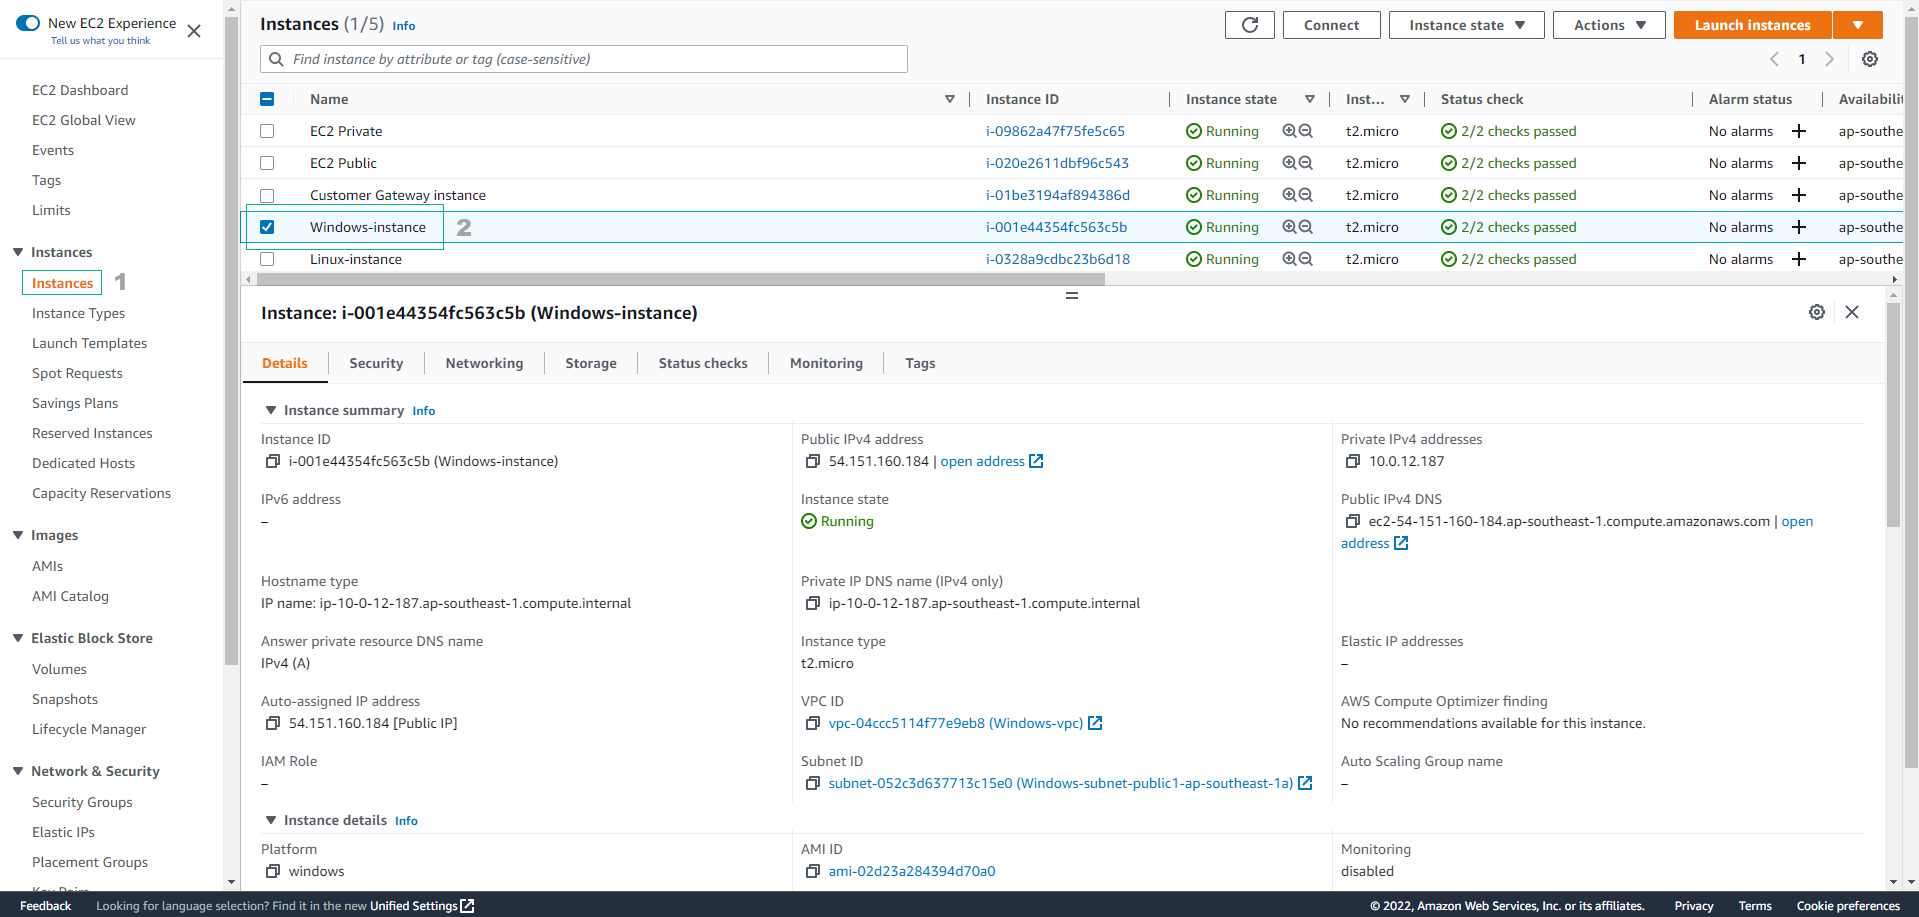Add alarm for Windows-instance row
This screenshot has height=917, width=1919.
(x=1798, y=227)
